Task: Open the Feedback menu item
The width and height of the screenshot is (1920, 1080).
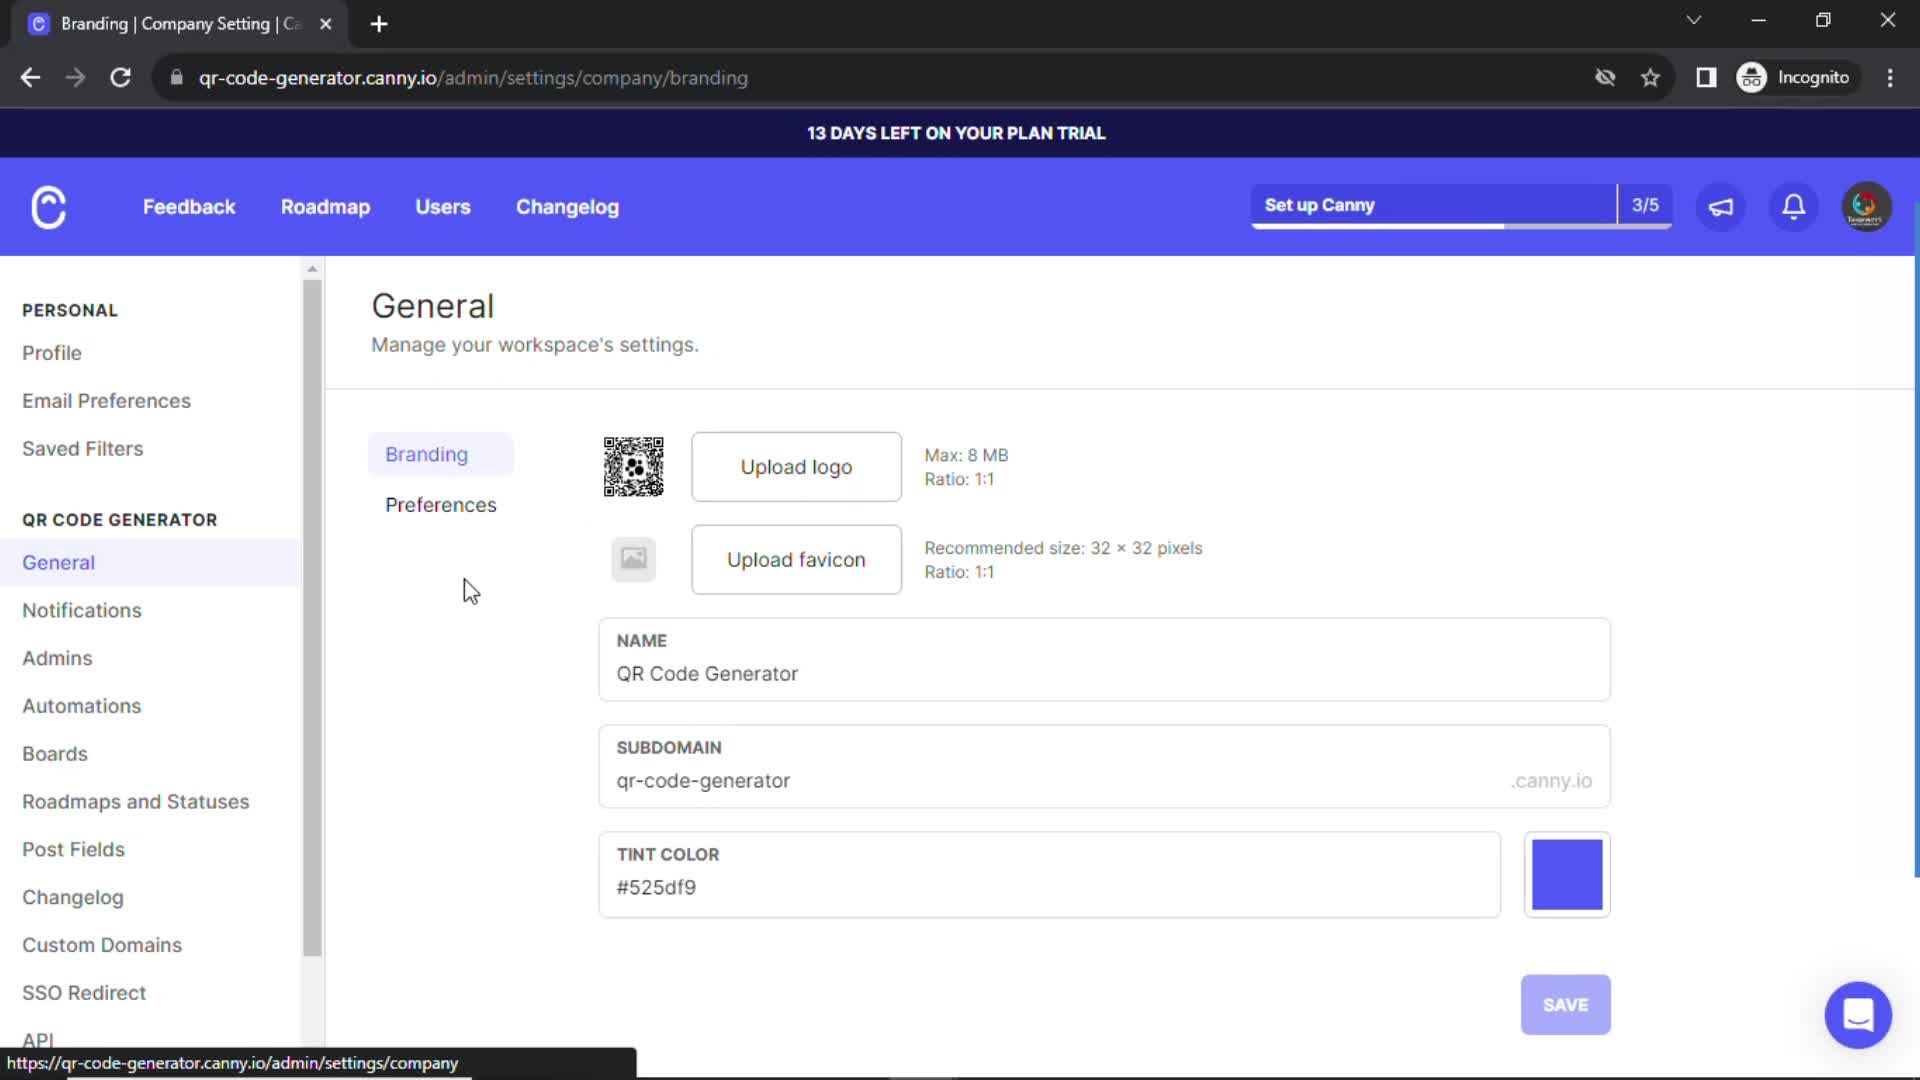Action: click(x=189, y=207)
